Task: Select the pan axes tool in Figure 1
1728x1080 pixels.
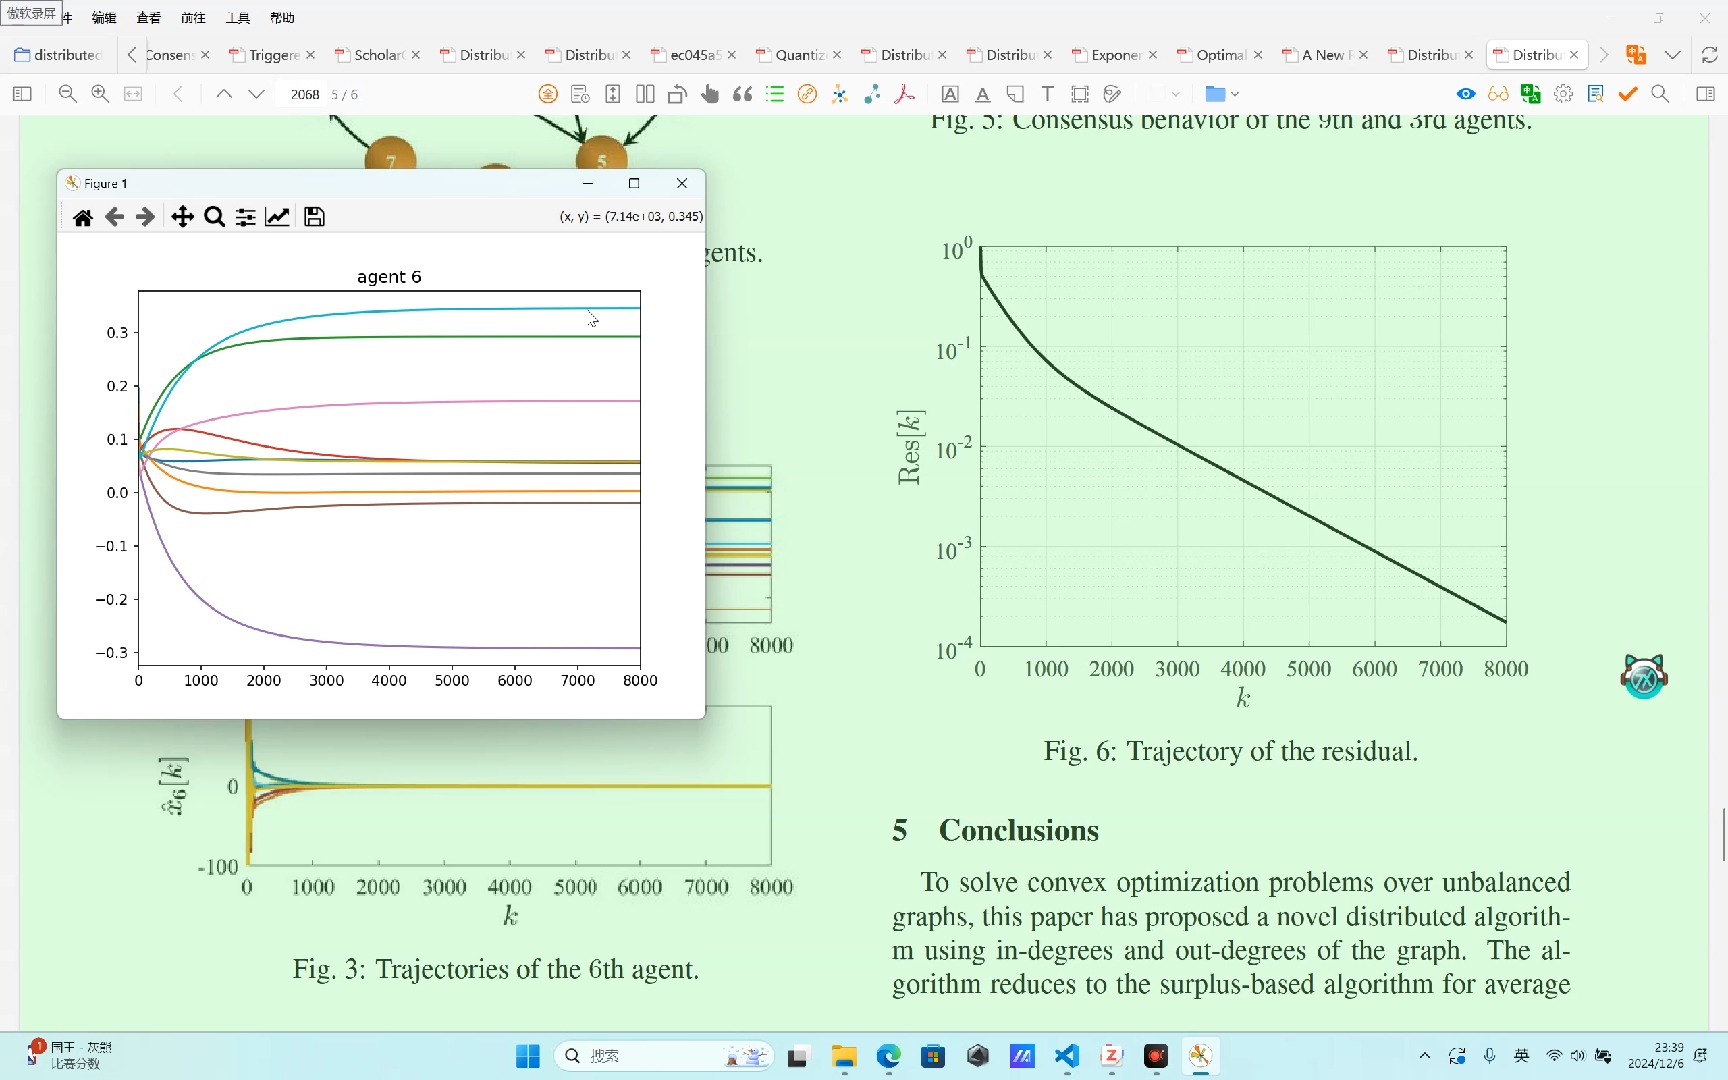Action: tap(182, 217)
